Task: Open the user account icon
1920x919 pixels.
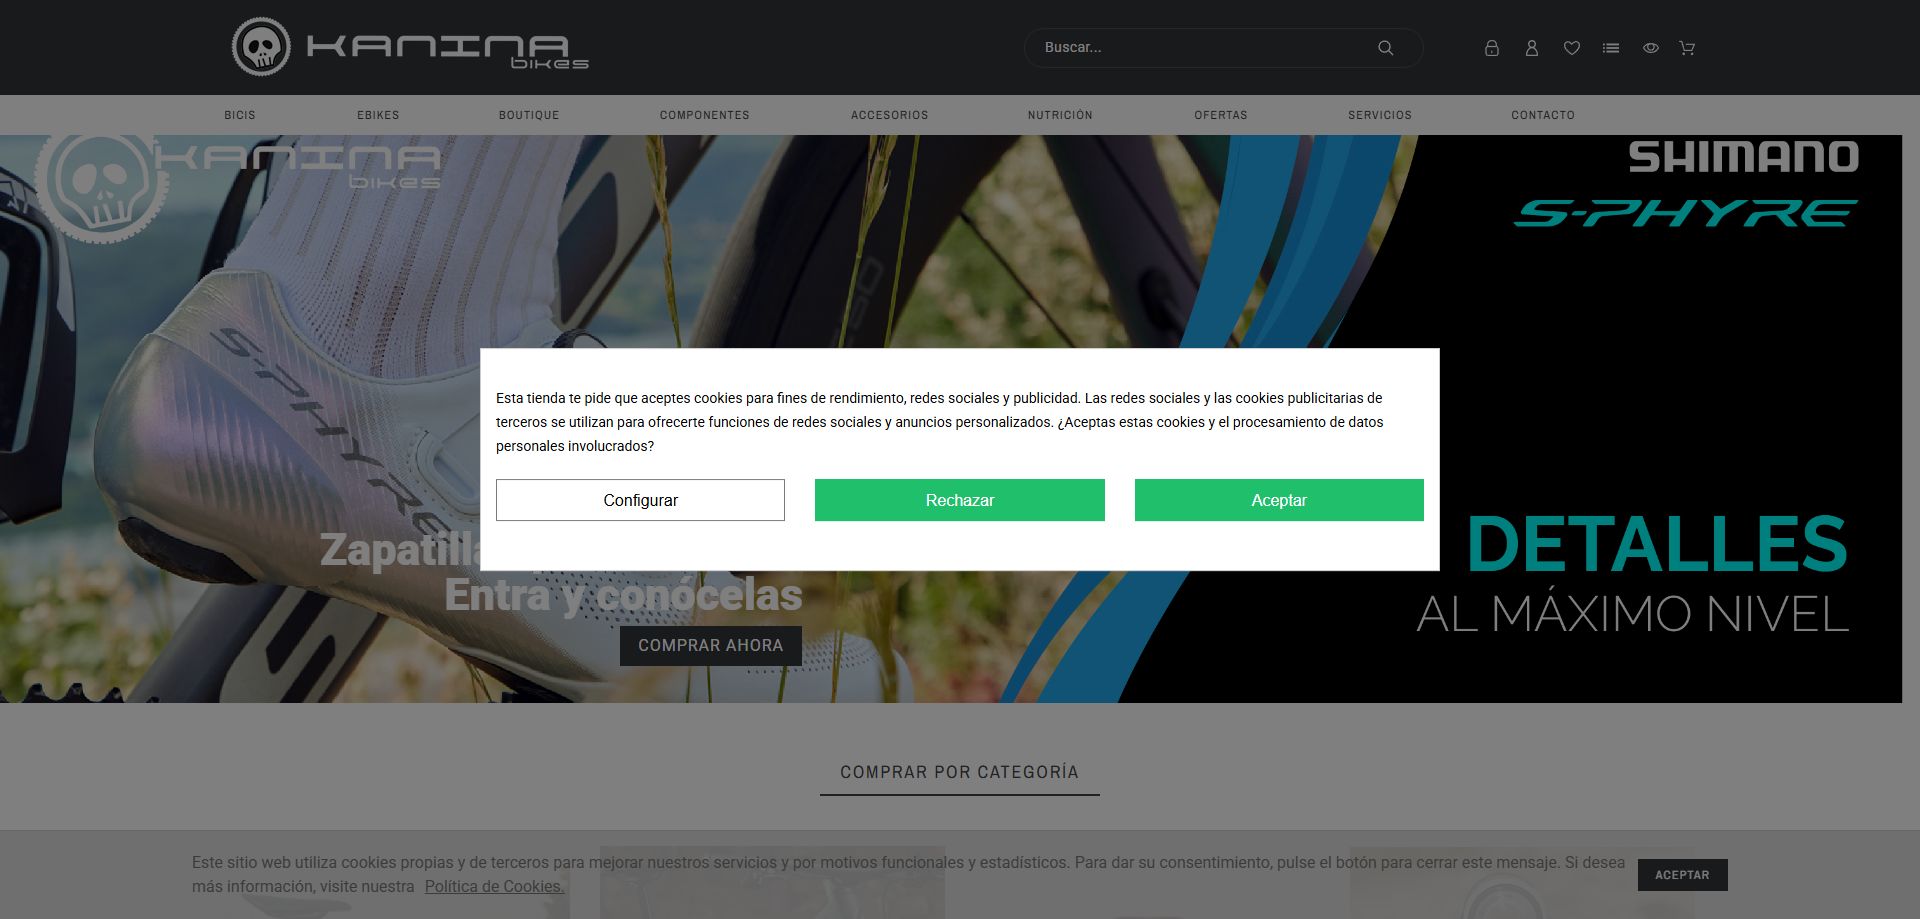Action: click(1531, 48)
